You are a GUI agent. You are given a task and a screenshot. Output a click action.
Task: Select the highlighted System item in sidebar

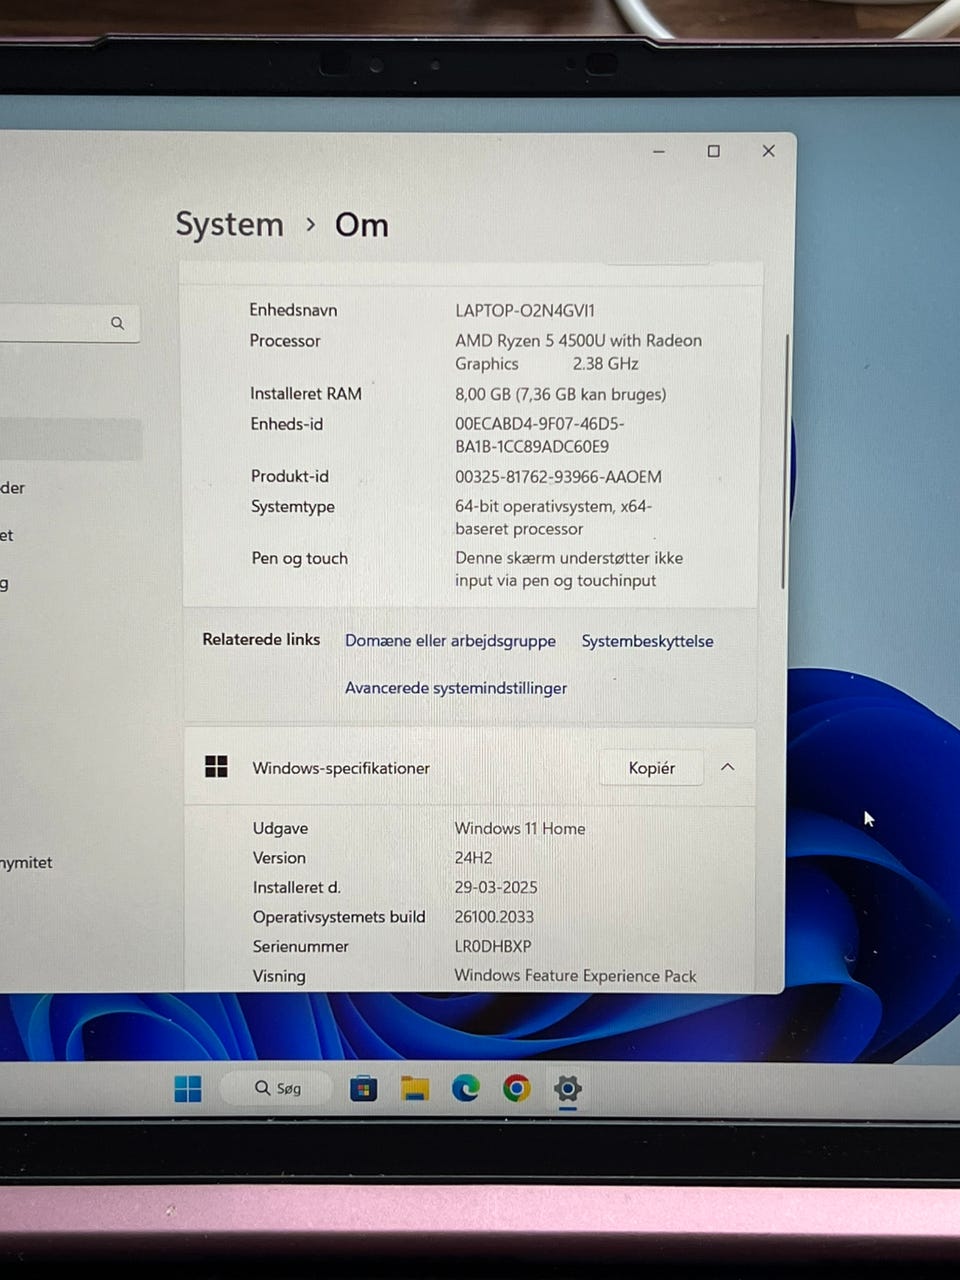point(70,439)
